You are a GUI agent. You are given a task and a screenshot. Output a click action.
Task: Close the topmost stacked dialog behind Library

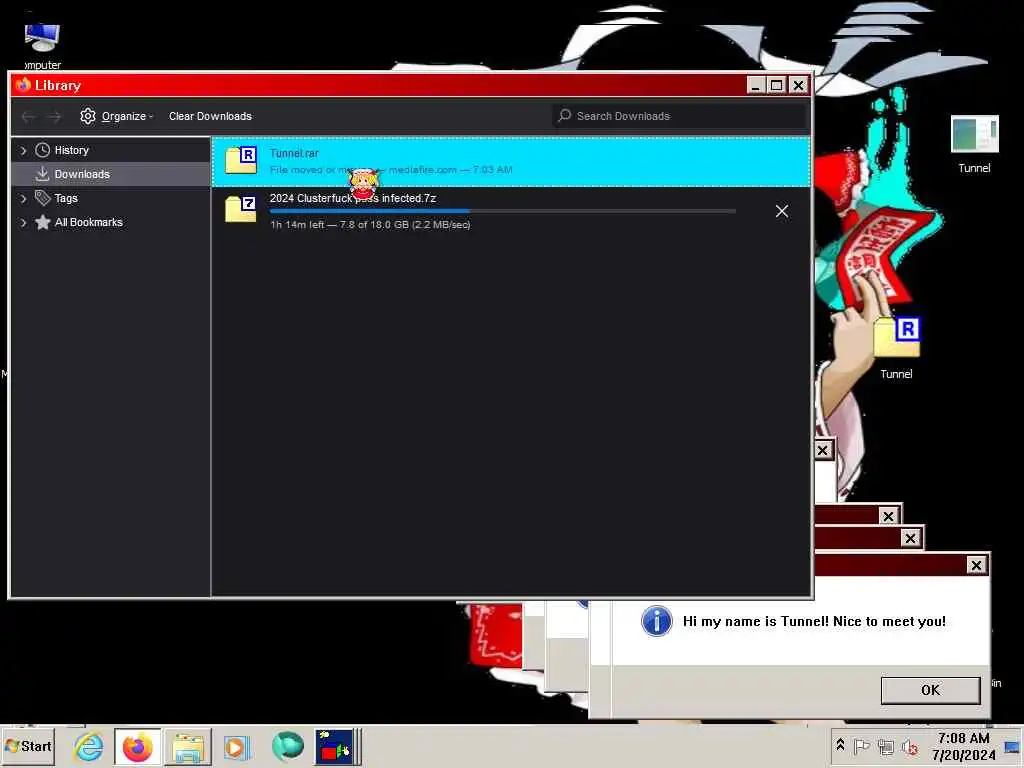[823, 450]
